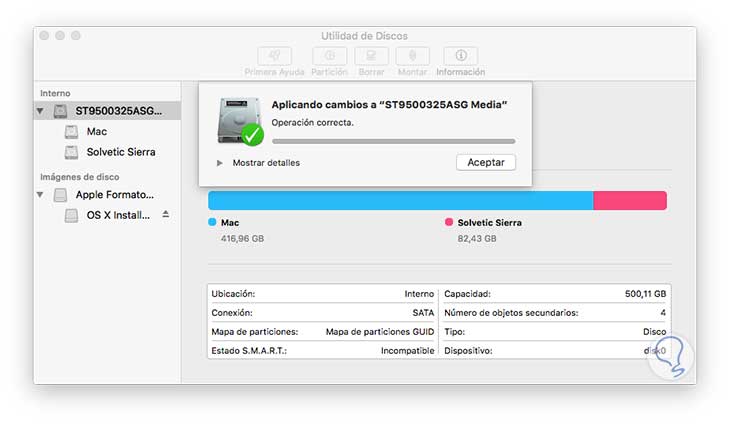Image resolution: width=730 pixels, height=424 pixels.
Task: Click Imágenes de disco sidebar header
Action: (80, 177)
